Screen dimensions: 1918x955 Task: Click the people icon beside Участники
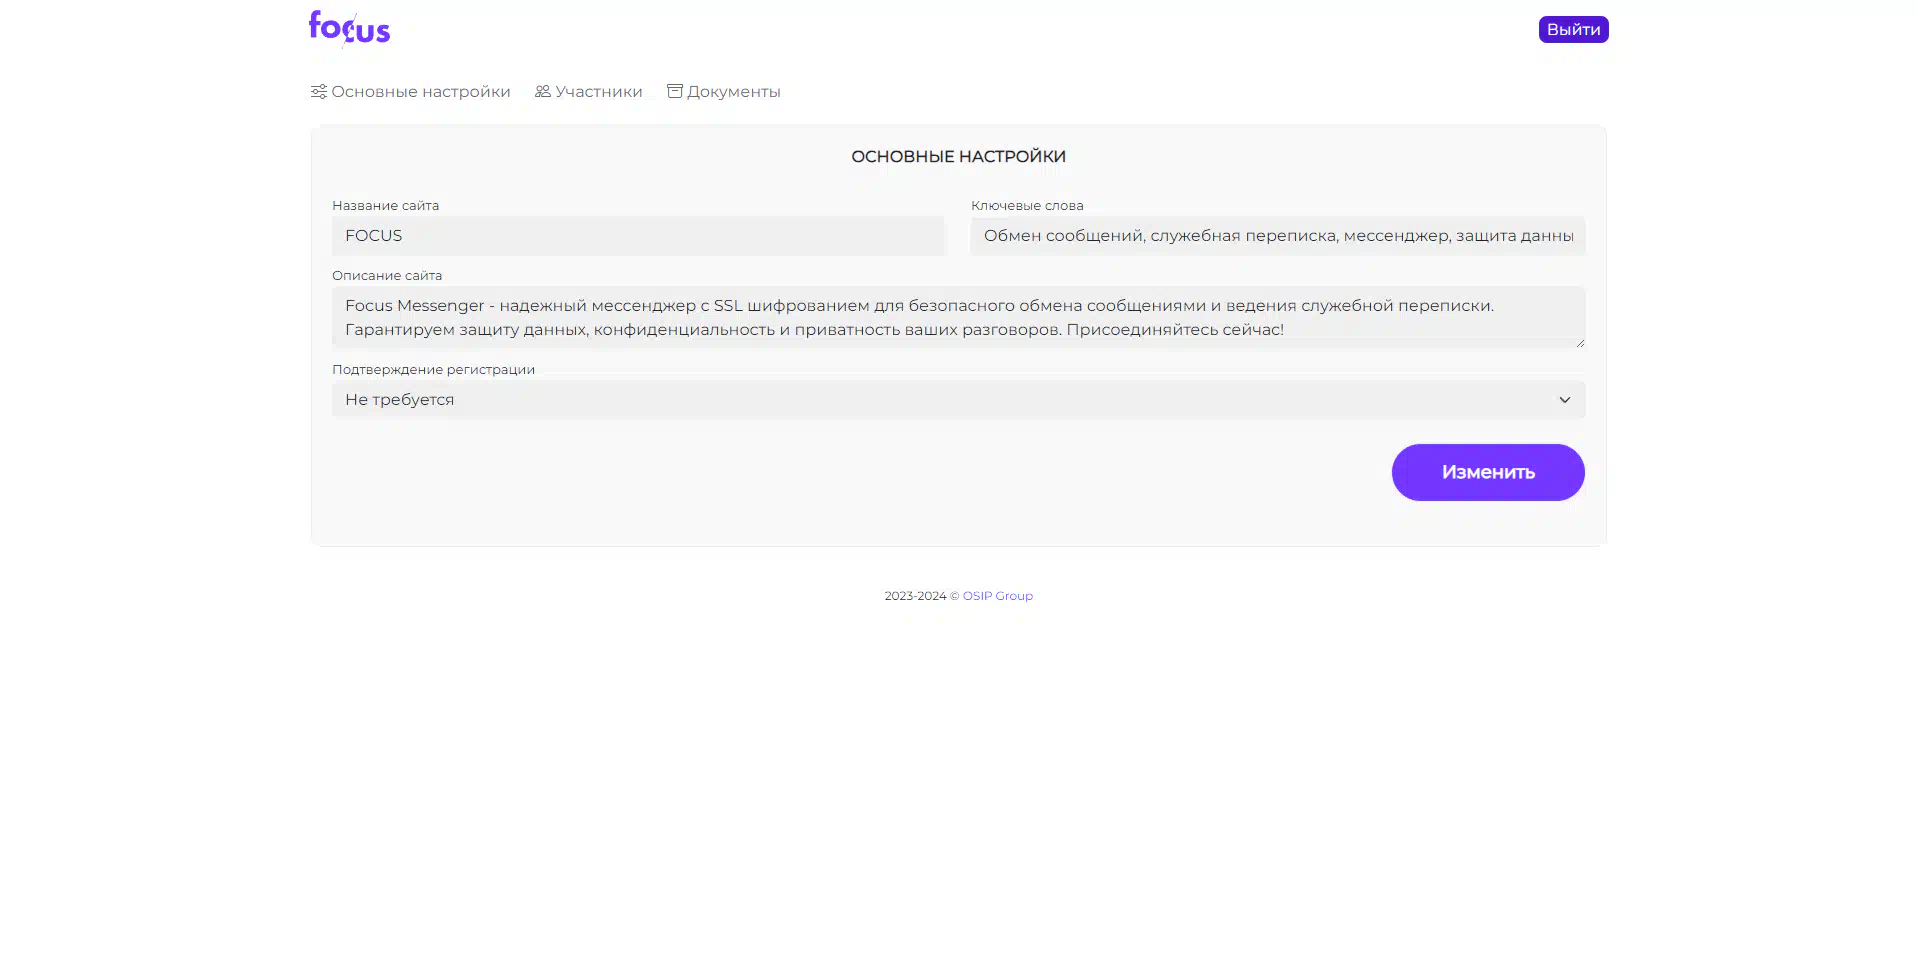click(542, 92)
